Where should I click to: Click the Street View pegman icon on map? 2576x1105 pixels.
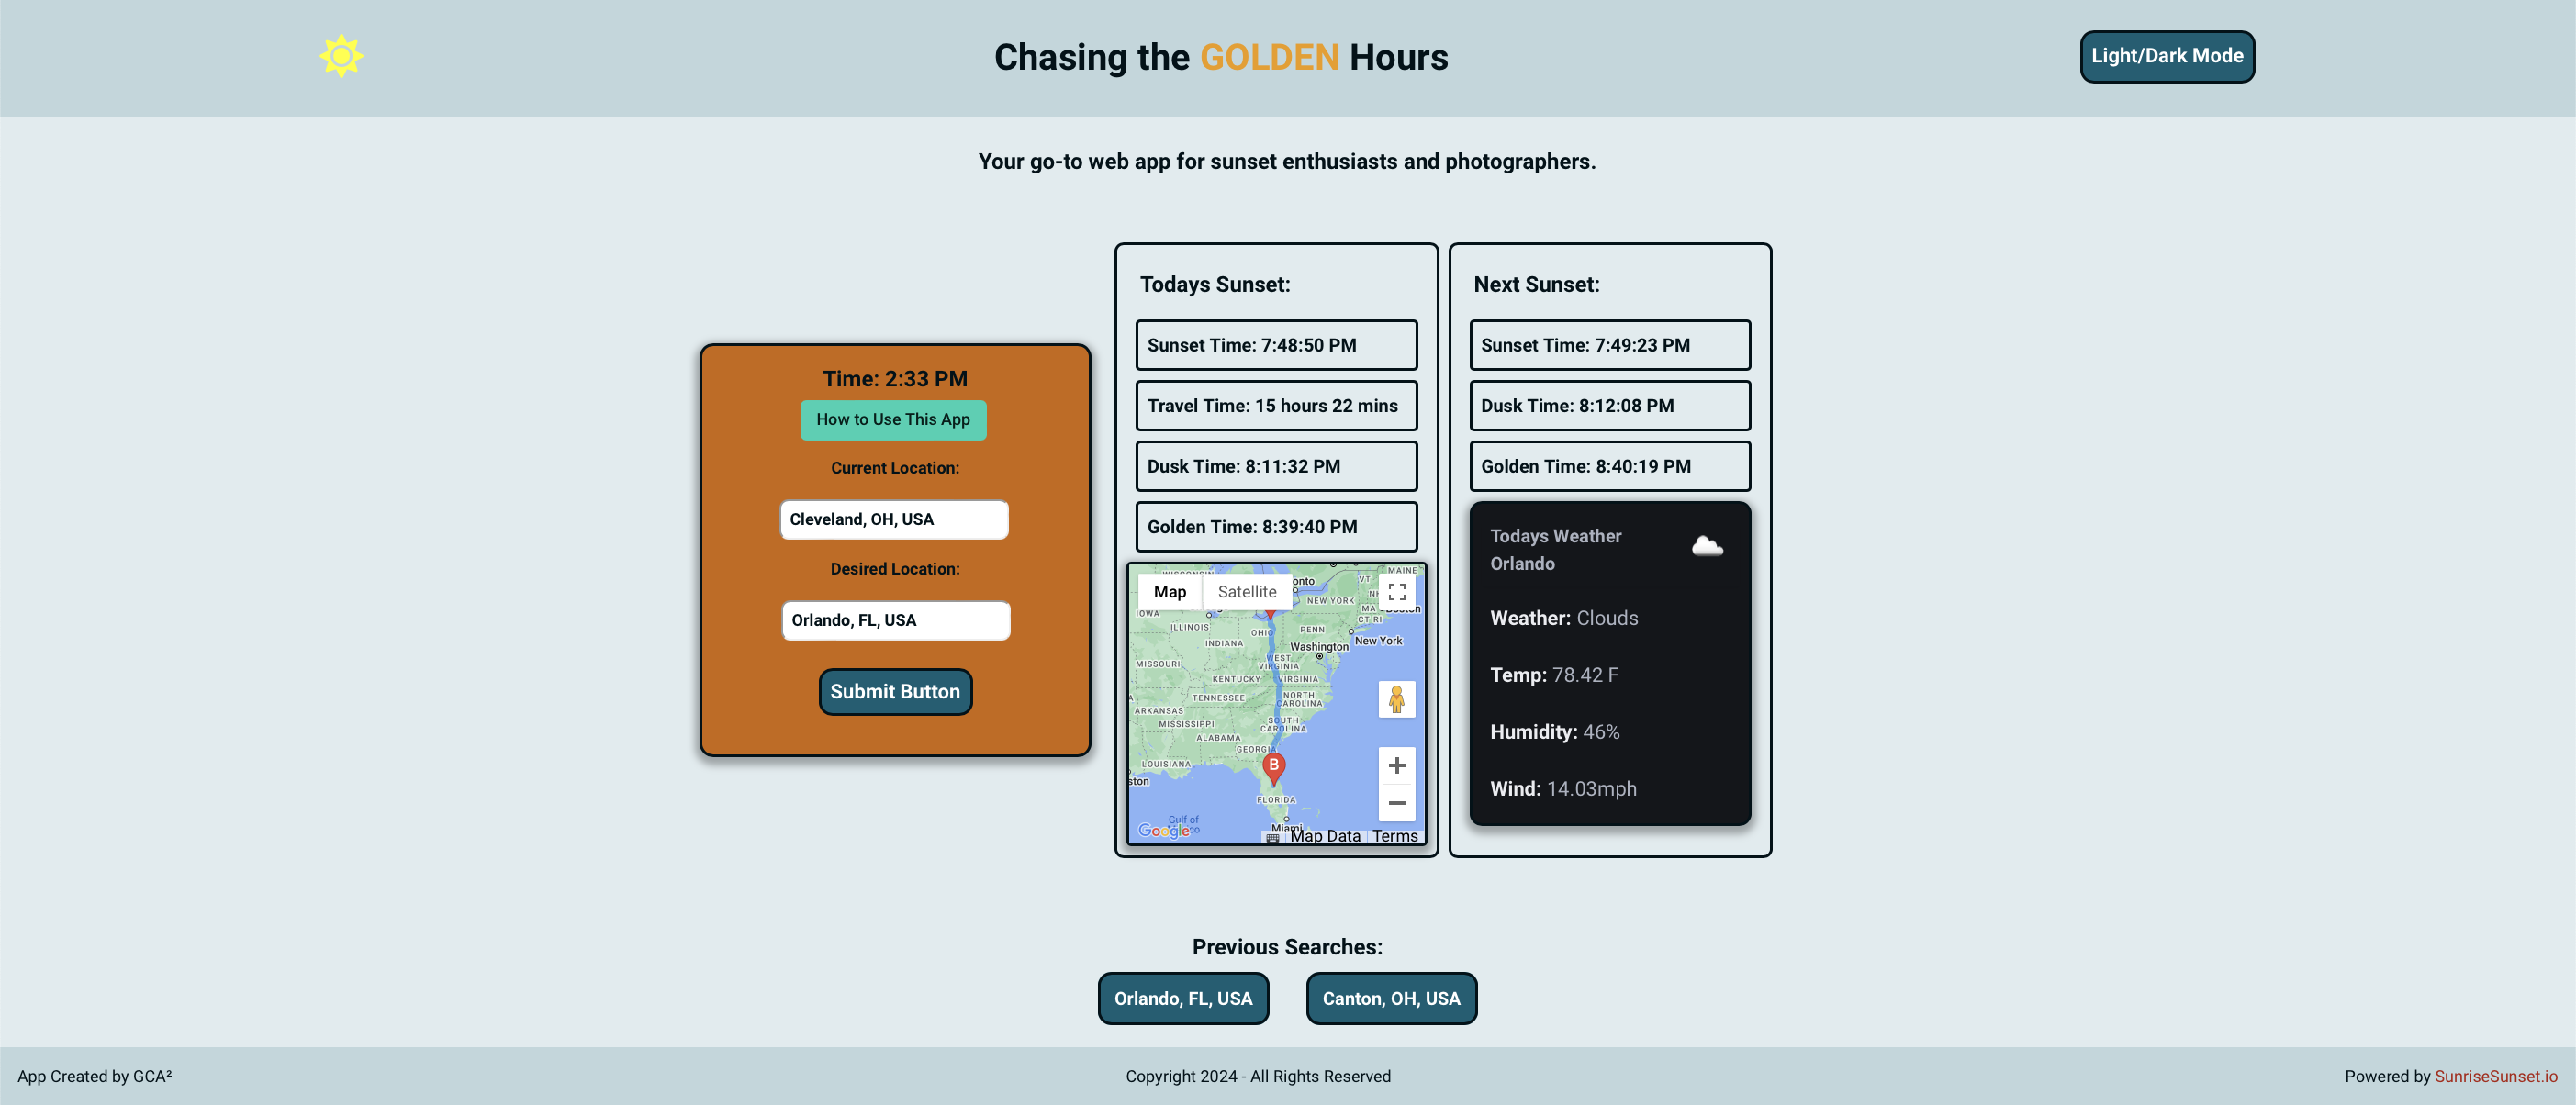(x=1396, y=699)
